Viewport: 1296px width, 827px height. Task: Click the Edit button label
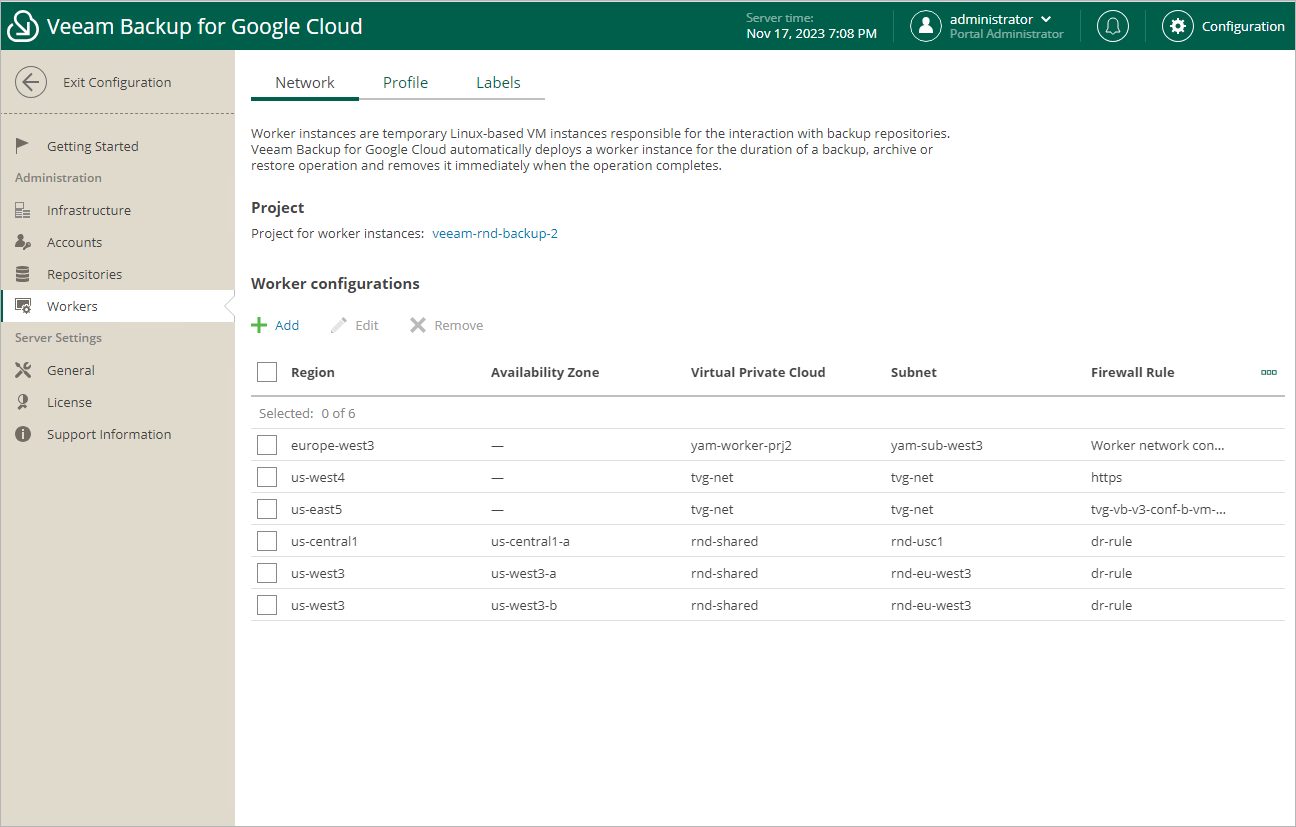click(367, 325)
